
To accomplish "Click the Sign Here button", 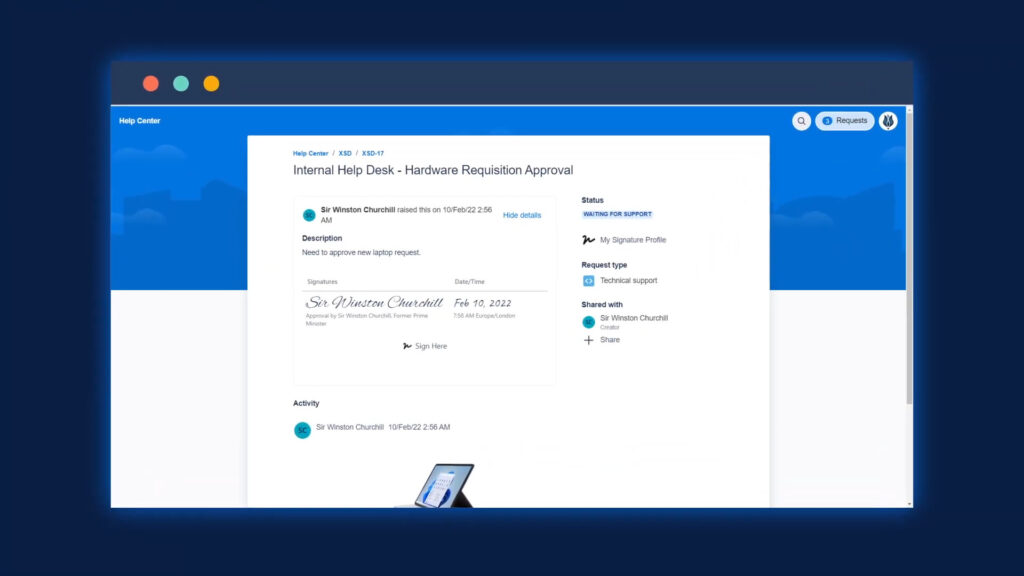I will tap(430, 346).
